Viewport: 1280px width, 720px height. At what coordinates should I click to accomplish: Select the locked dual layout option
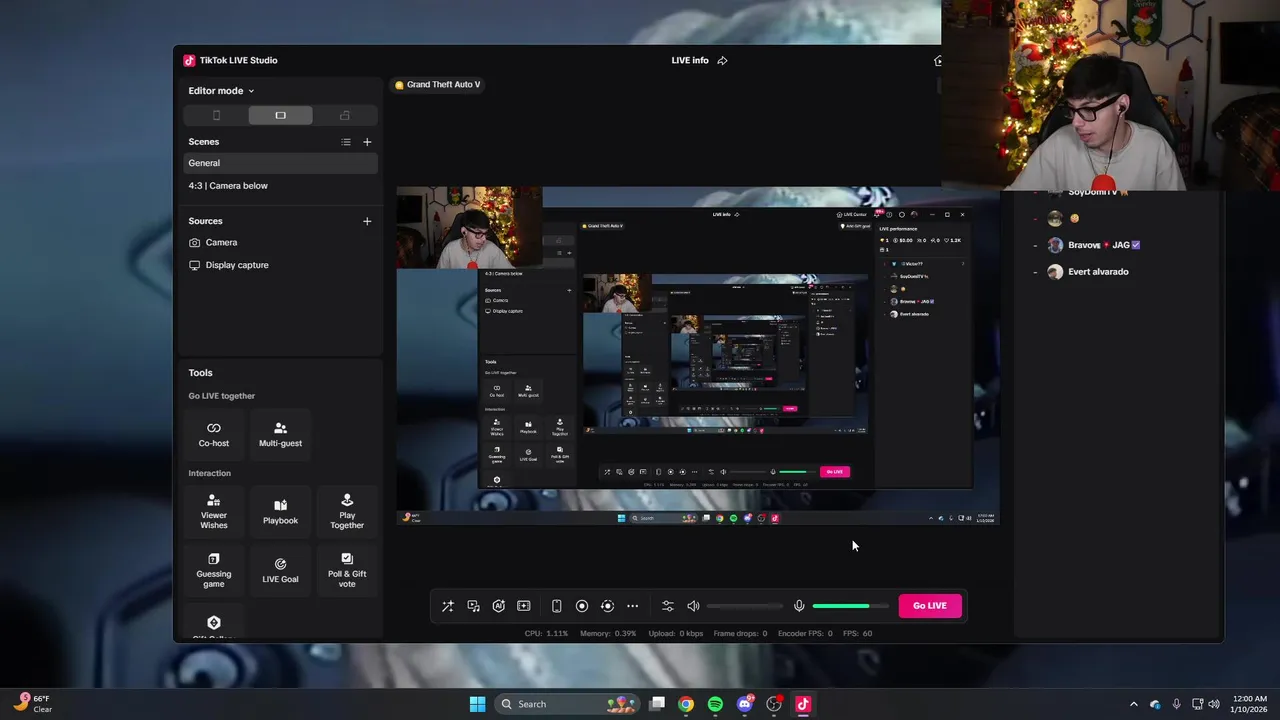pyautogui.click(x=345, y=115)
